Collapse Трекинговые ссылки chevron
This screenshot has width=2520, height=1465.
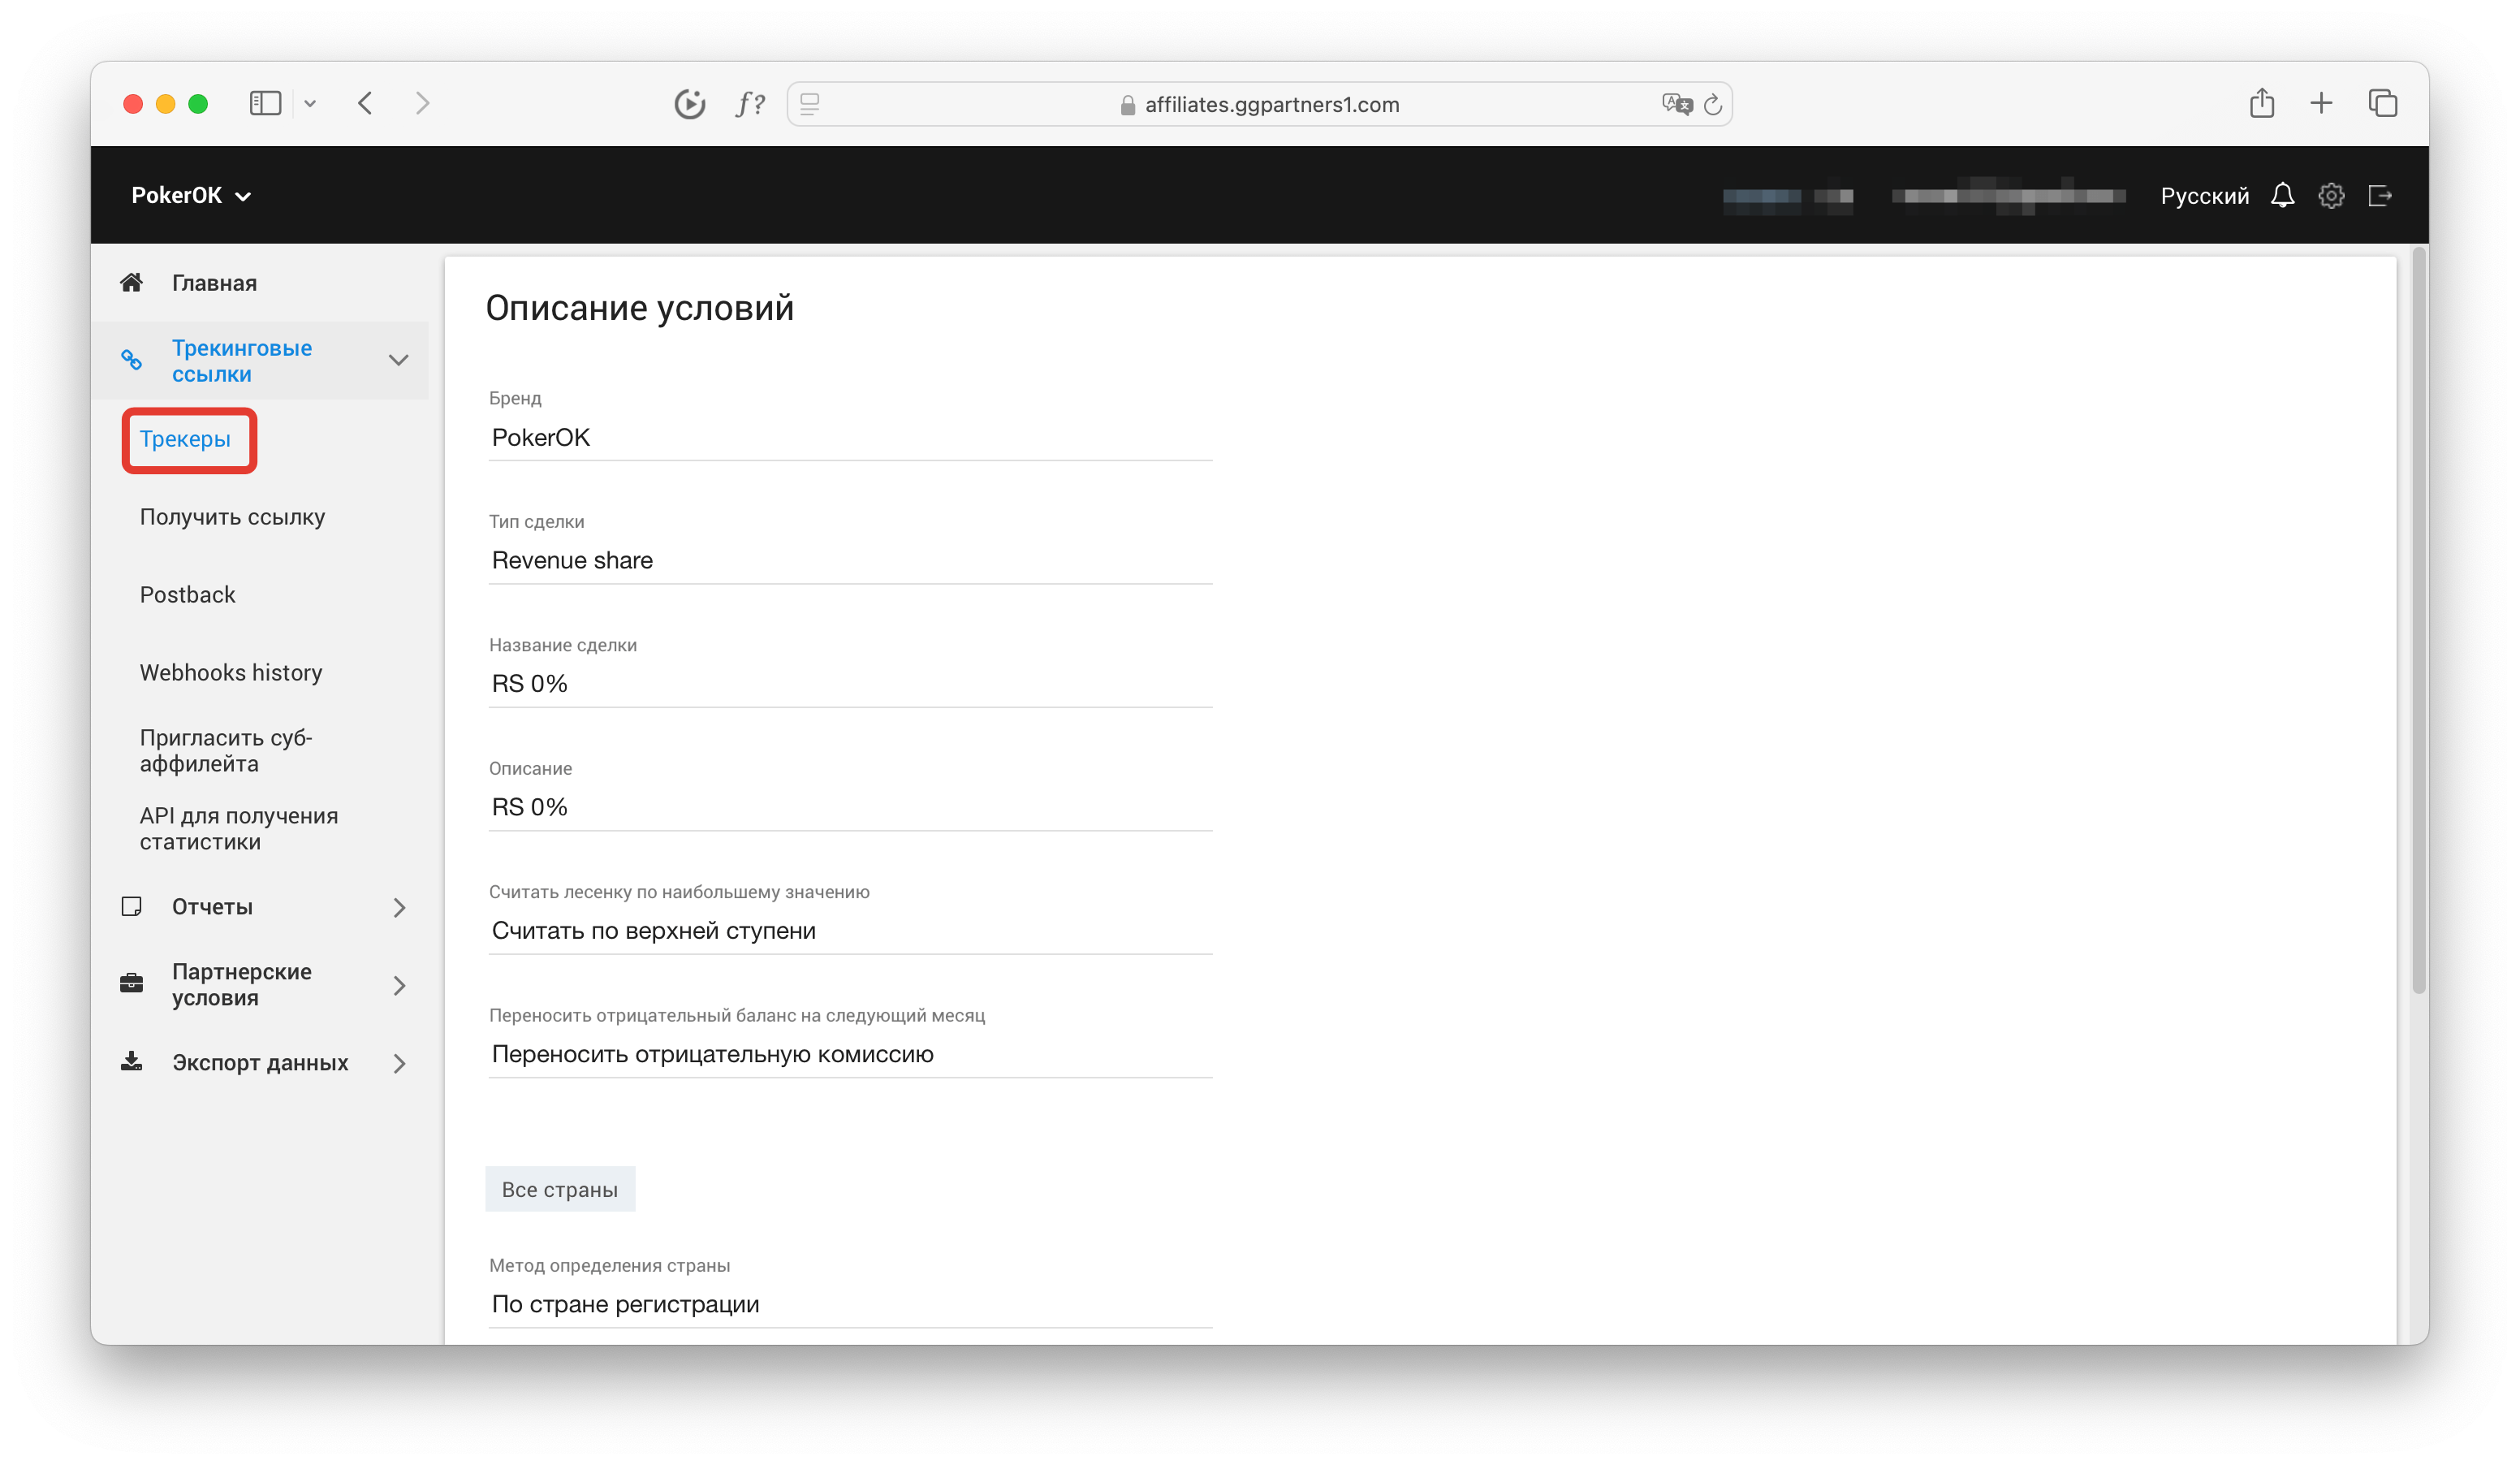click(x=398, y=360)
